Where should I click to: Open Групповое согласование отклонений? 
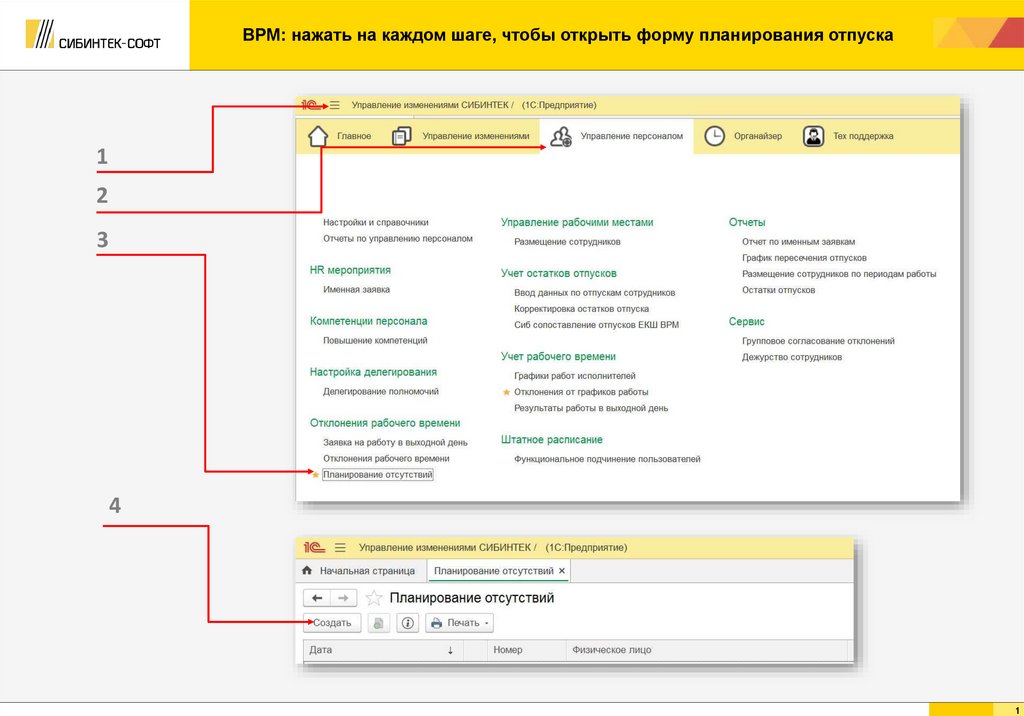pyautogui.click(x=818, y=341)
